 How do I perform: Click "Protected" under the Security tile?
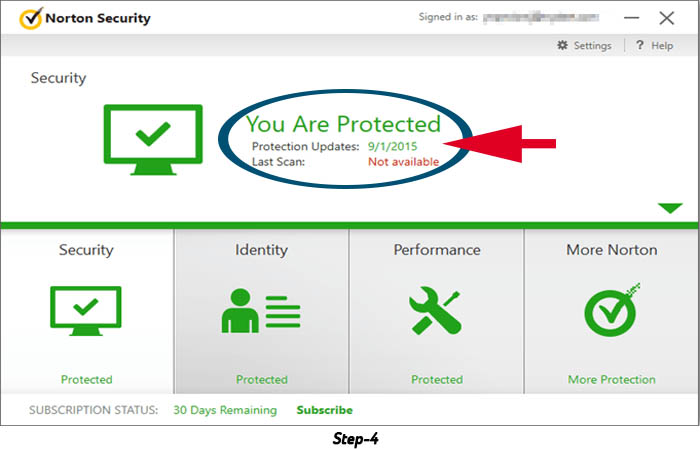tap(87, 379)
